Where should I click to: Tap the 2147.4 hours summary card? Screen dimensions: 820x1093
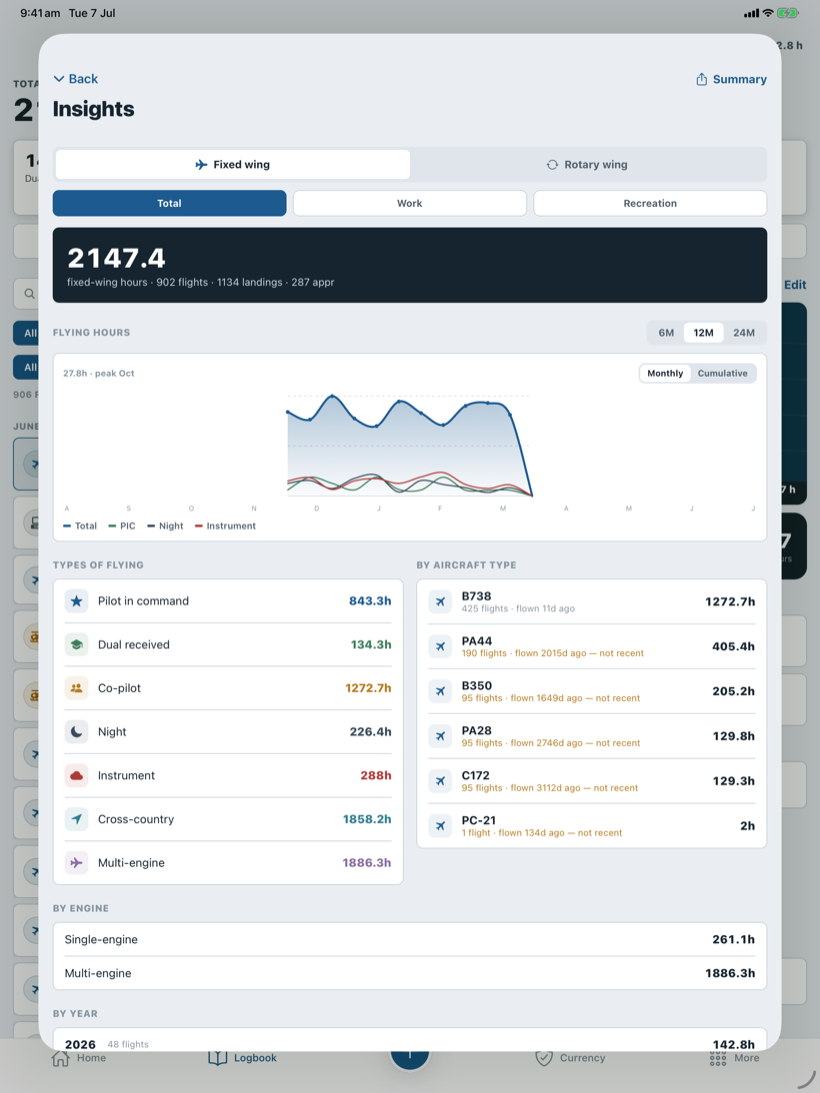410,265
